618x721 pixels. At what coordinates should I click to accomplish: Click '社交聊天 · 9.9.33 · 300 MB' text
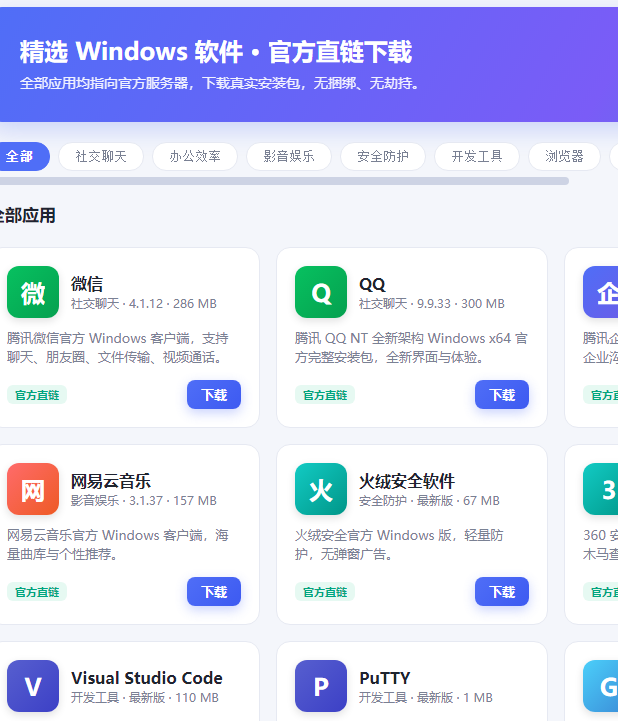point(432,303)
